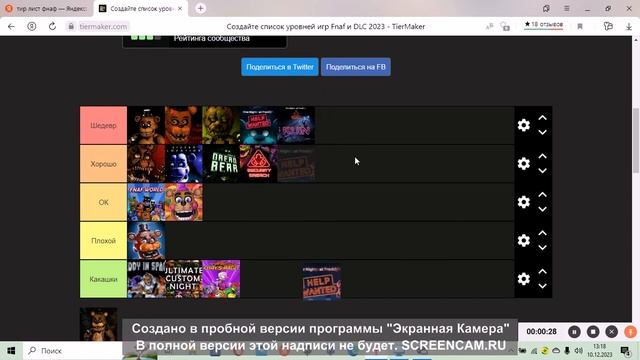Open the Windows notification center
Screen dimensions: 640x360
[625, 351]
